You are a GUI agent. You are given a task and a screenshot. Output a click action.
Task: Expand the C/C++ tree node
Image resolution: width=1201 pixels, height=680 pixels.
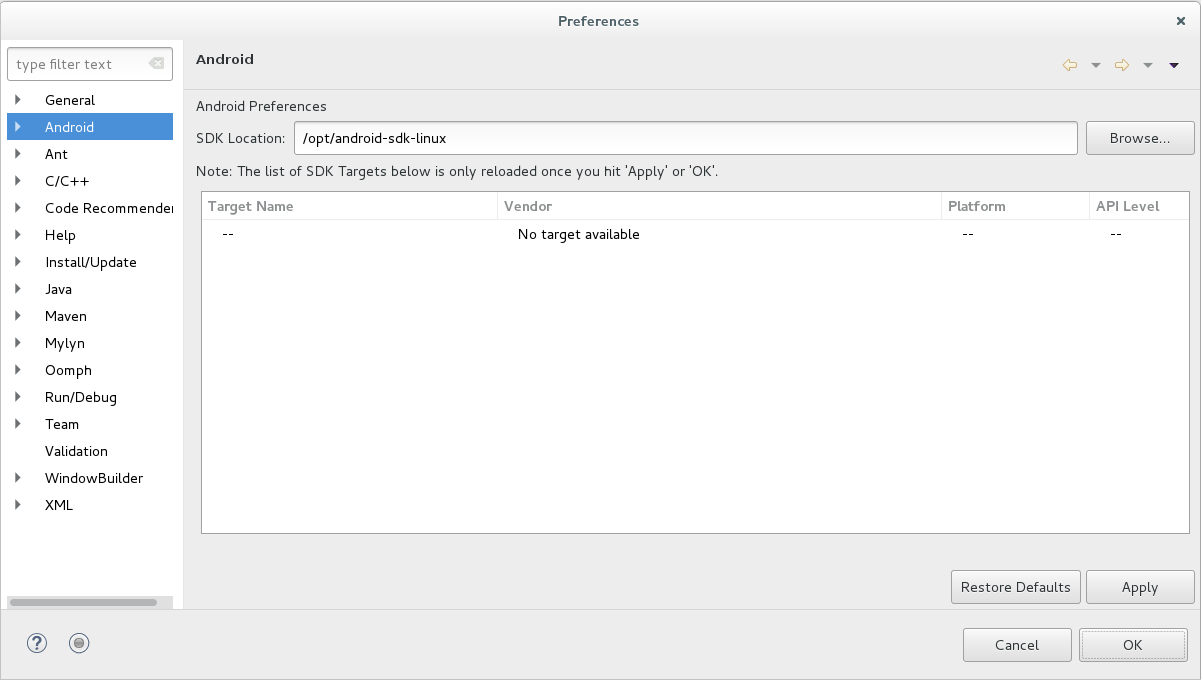pos(18,181)
